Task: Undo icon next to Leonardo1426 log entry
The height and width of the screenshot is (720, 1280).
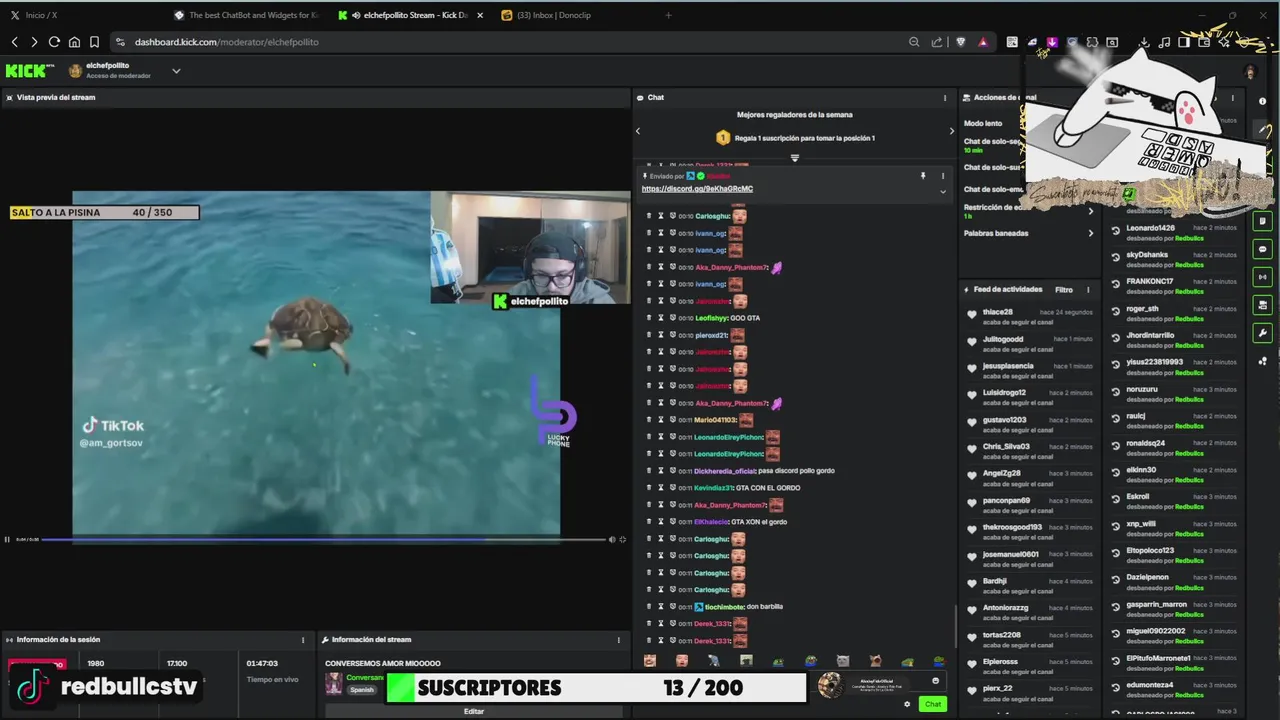Action: click(x=1116, y=229)
